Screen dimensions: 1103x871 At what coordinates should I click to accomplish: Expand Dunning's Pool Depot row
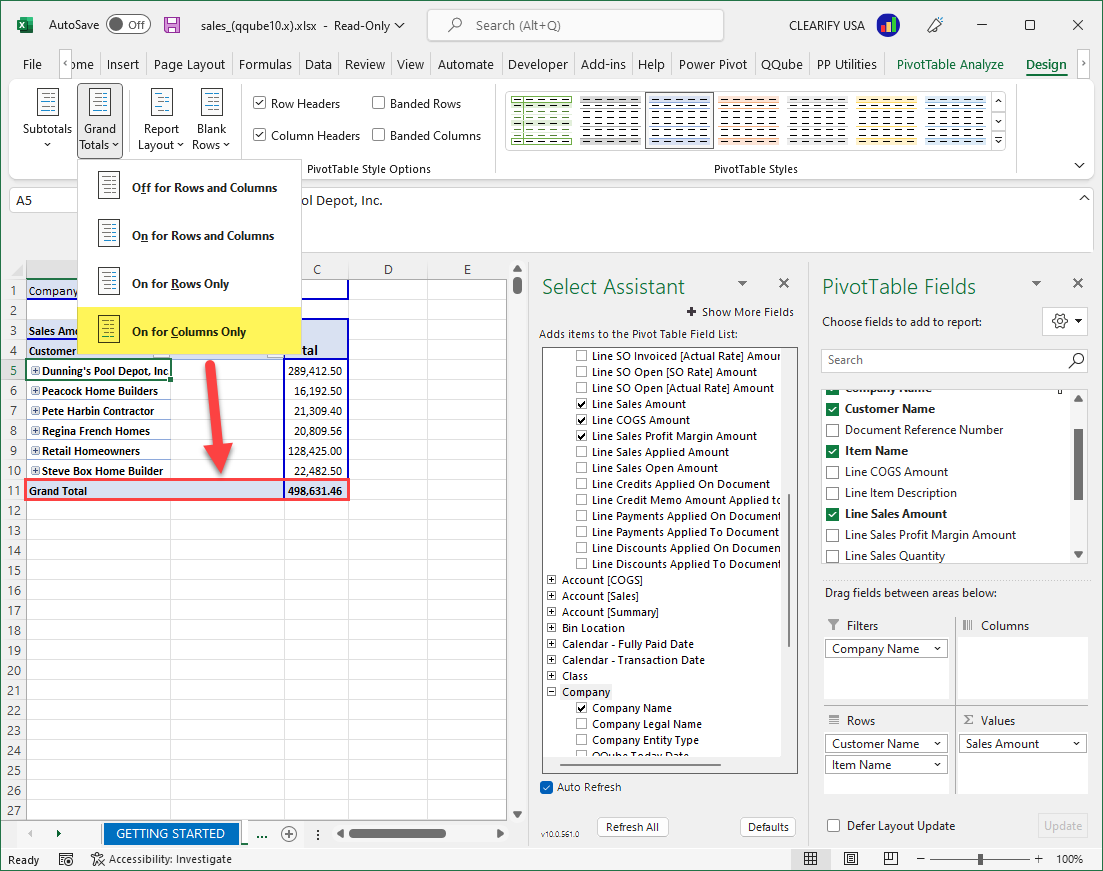click(35, 371)
